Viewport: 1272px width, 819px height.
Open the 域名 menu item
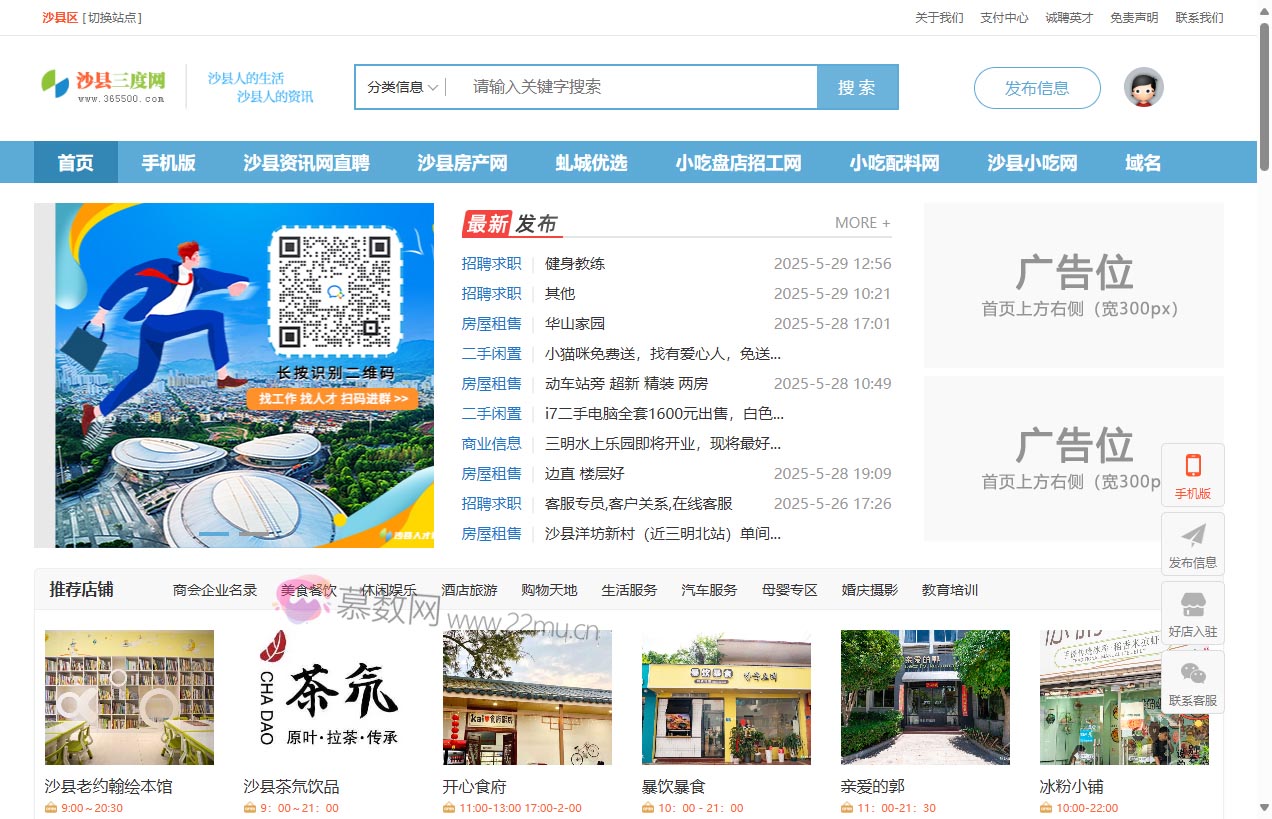[1142, 162]
